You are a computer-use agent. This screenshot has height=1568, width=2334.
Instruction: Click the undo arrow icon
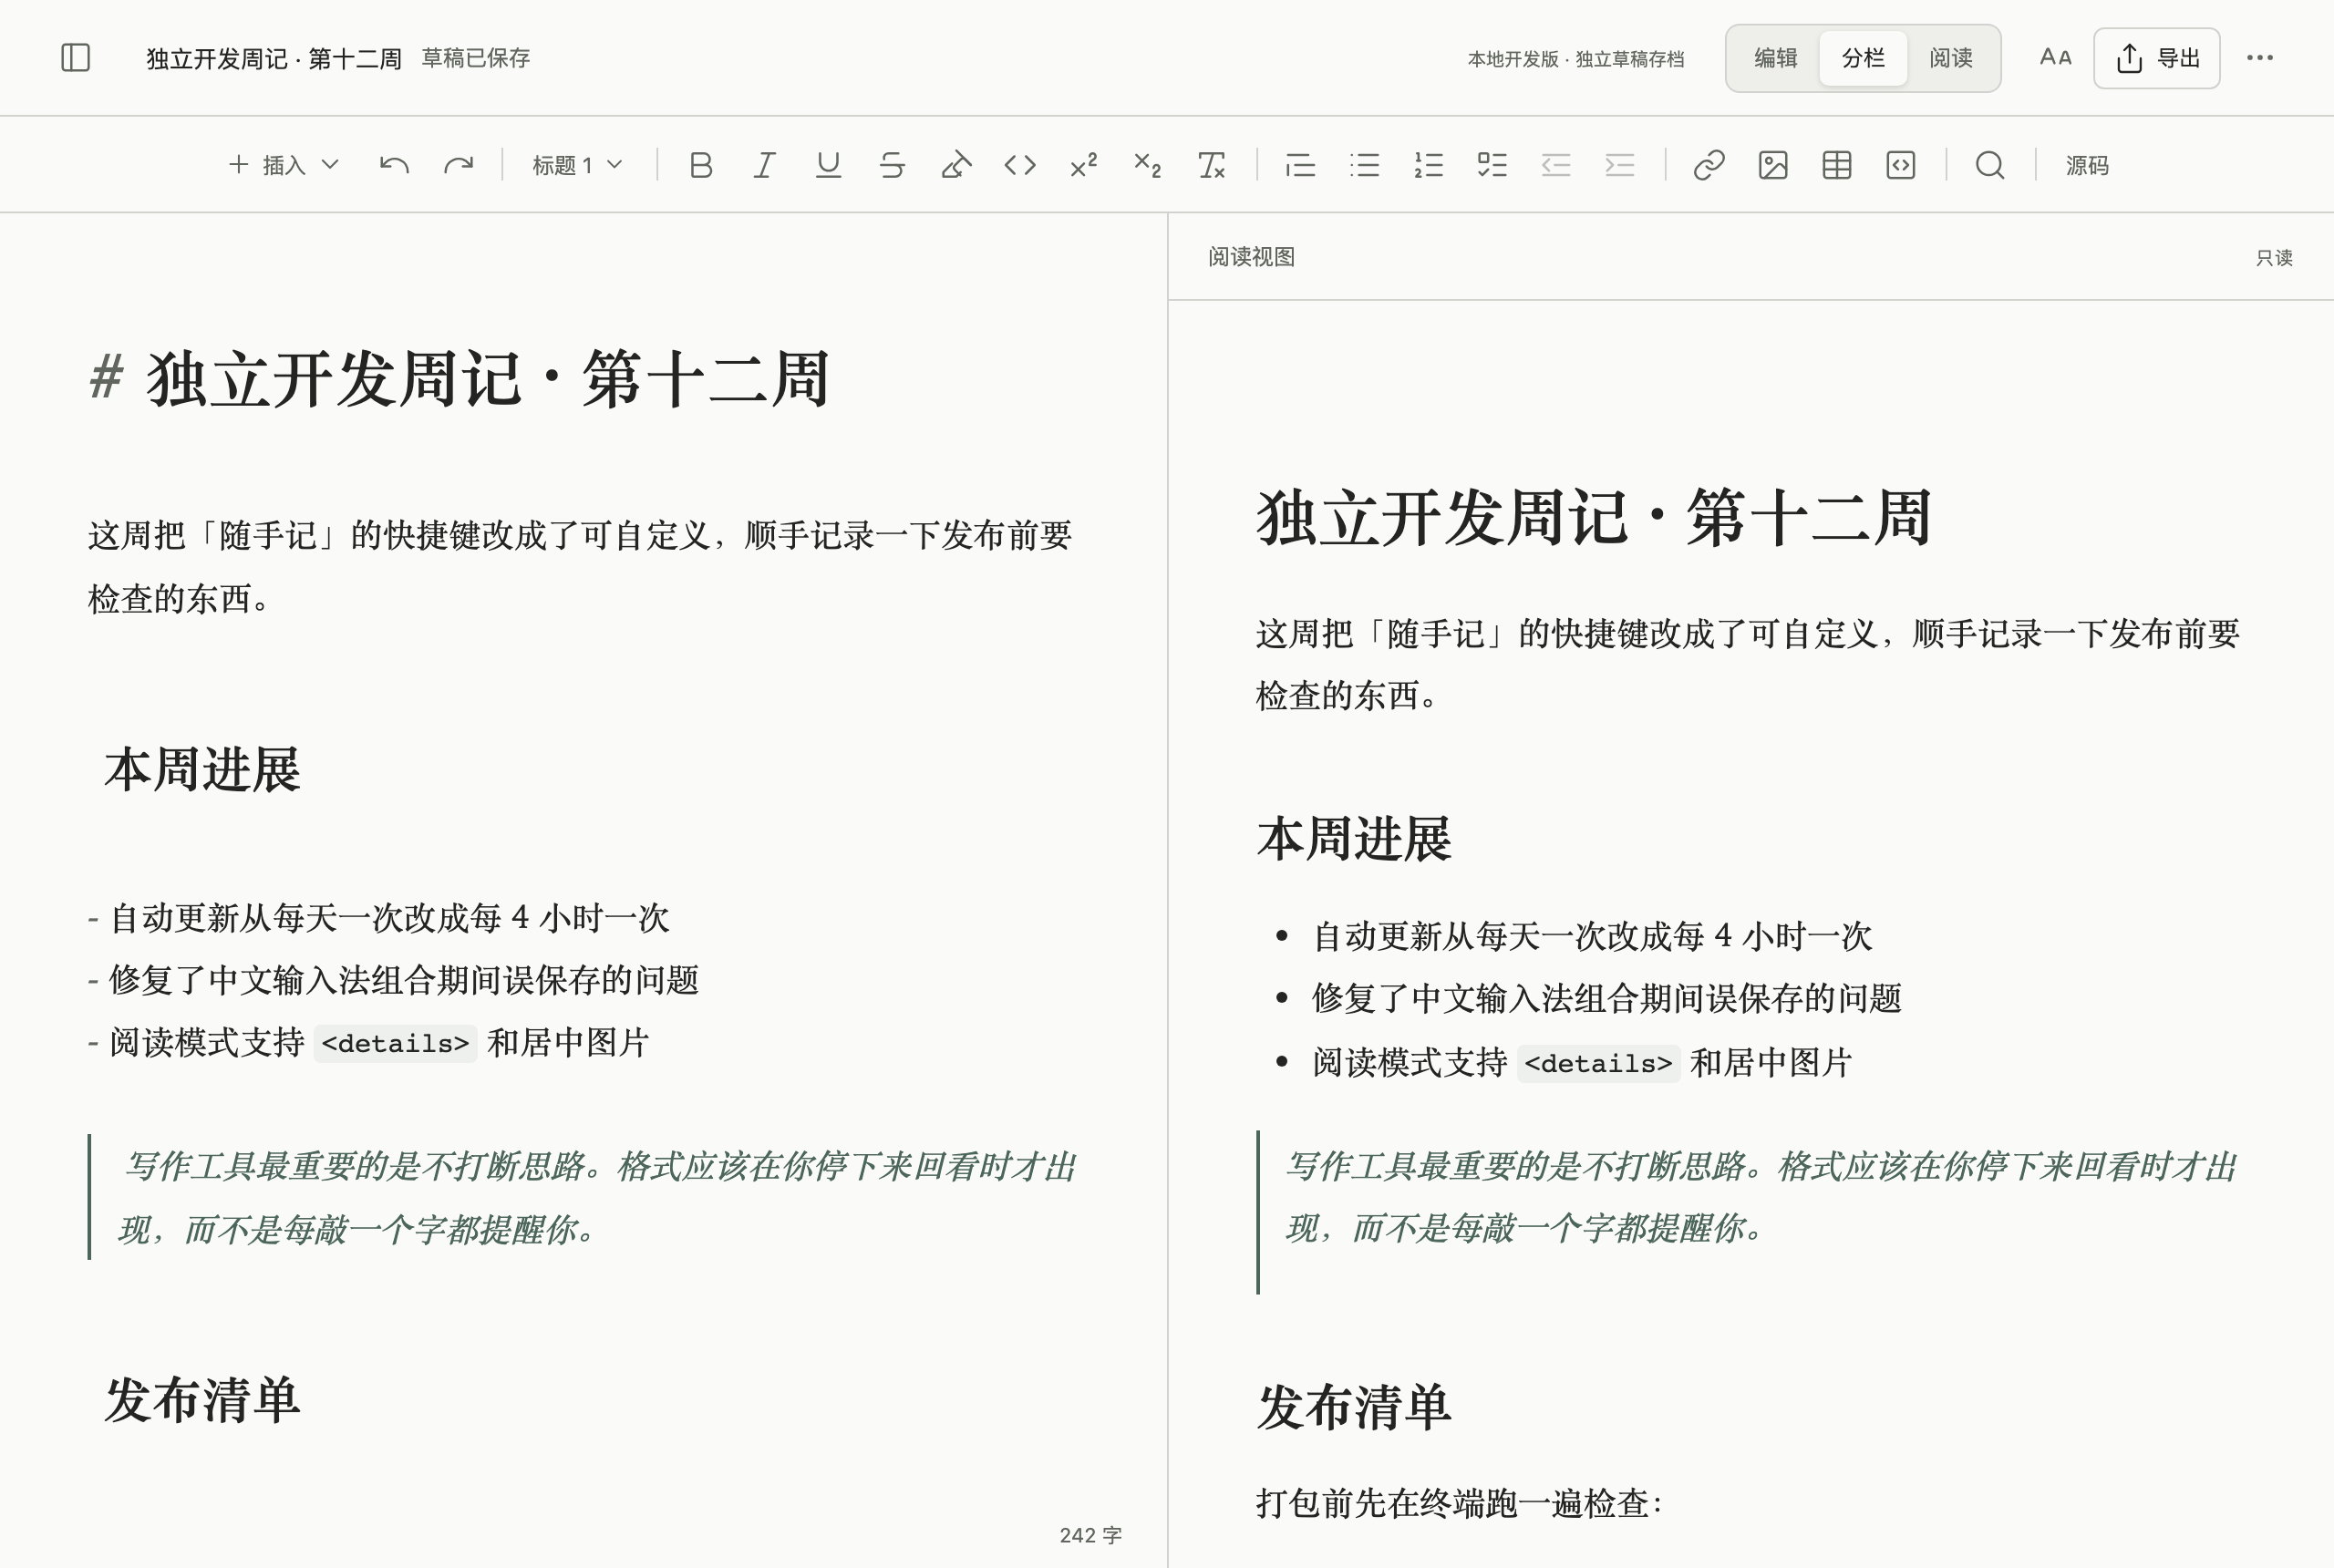[x=394, y=165]
